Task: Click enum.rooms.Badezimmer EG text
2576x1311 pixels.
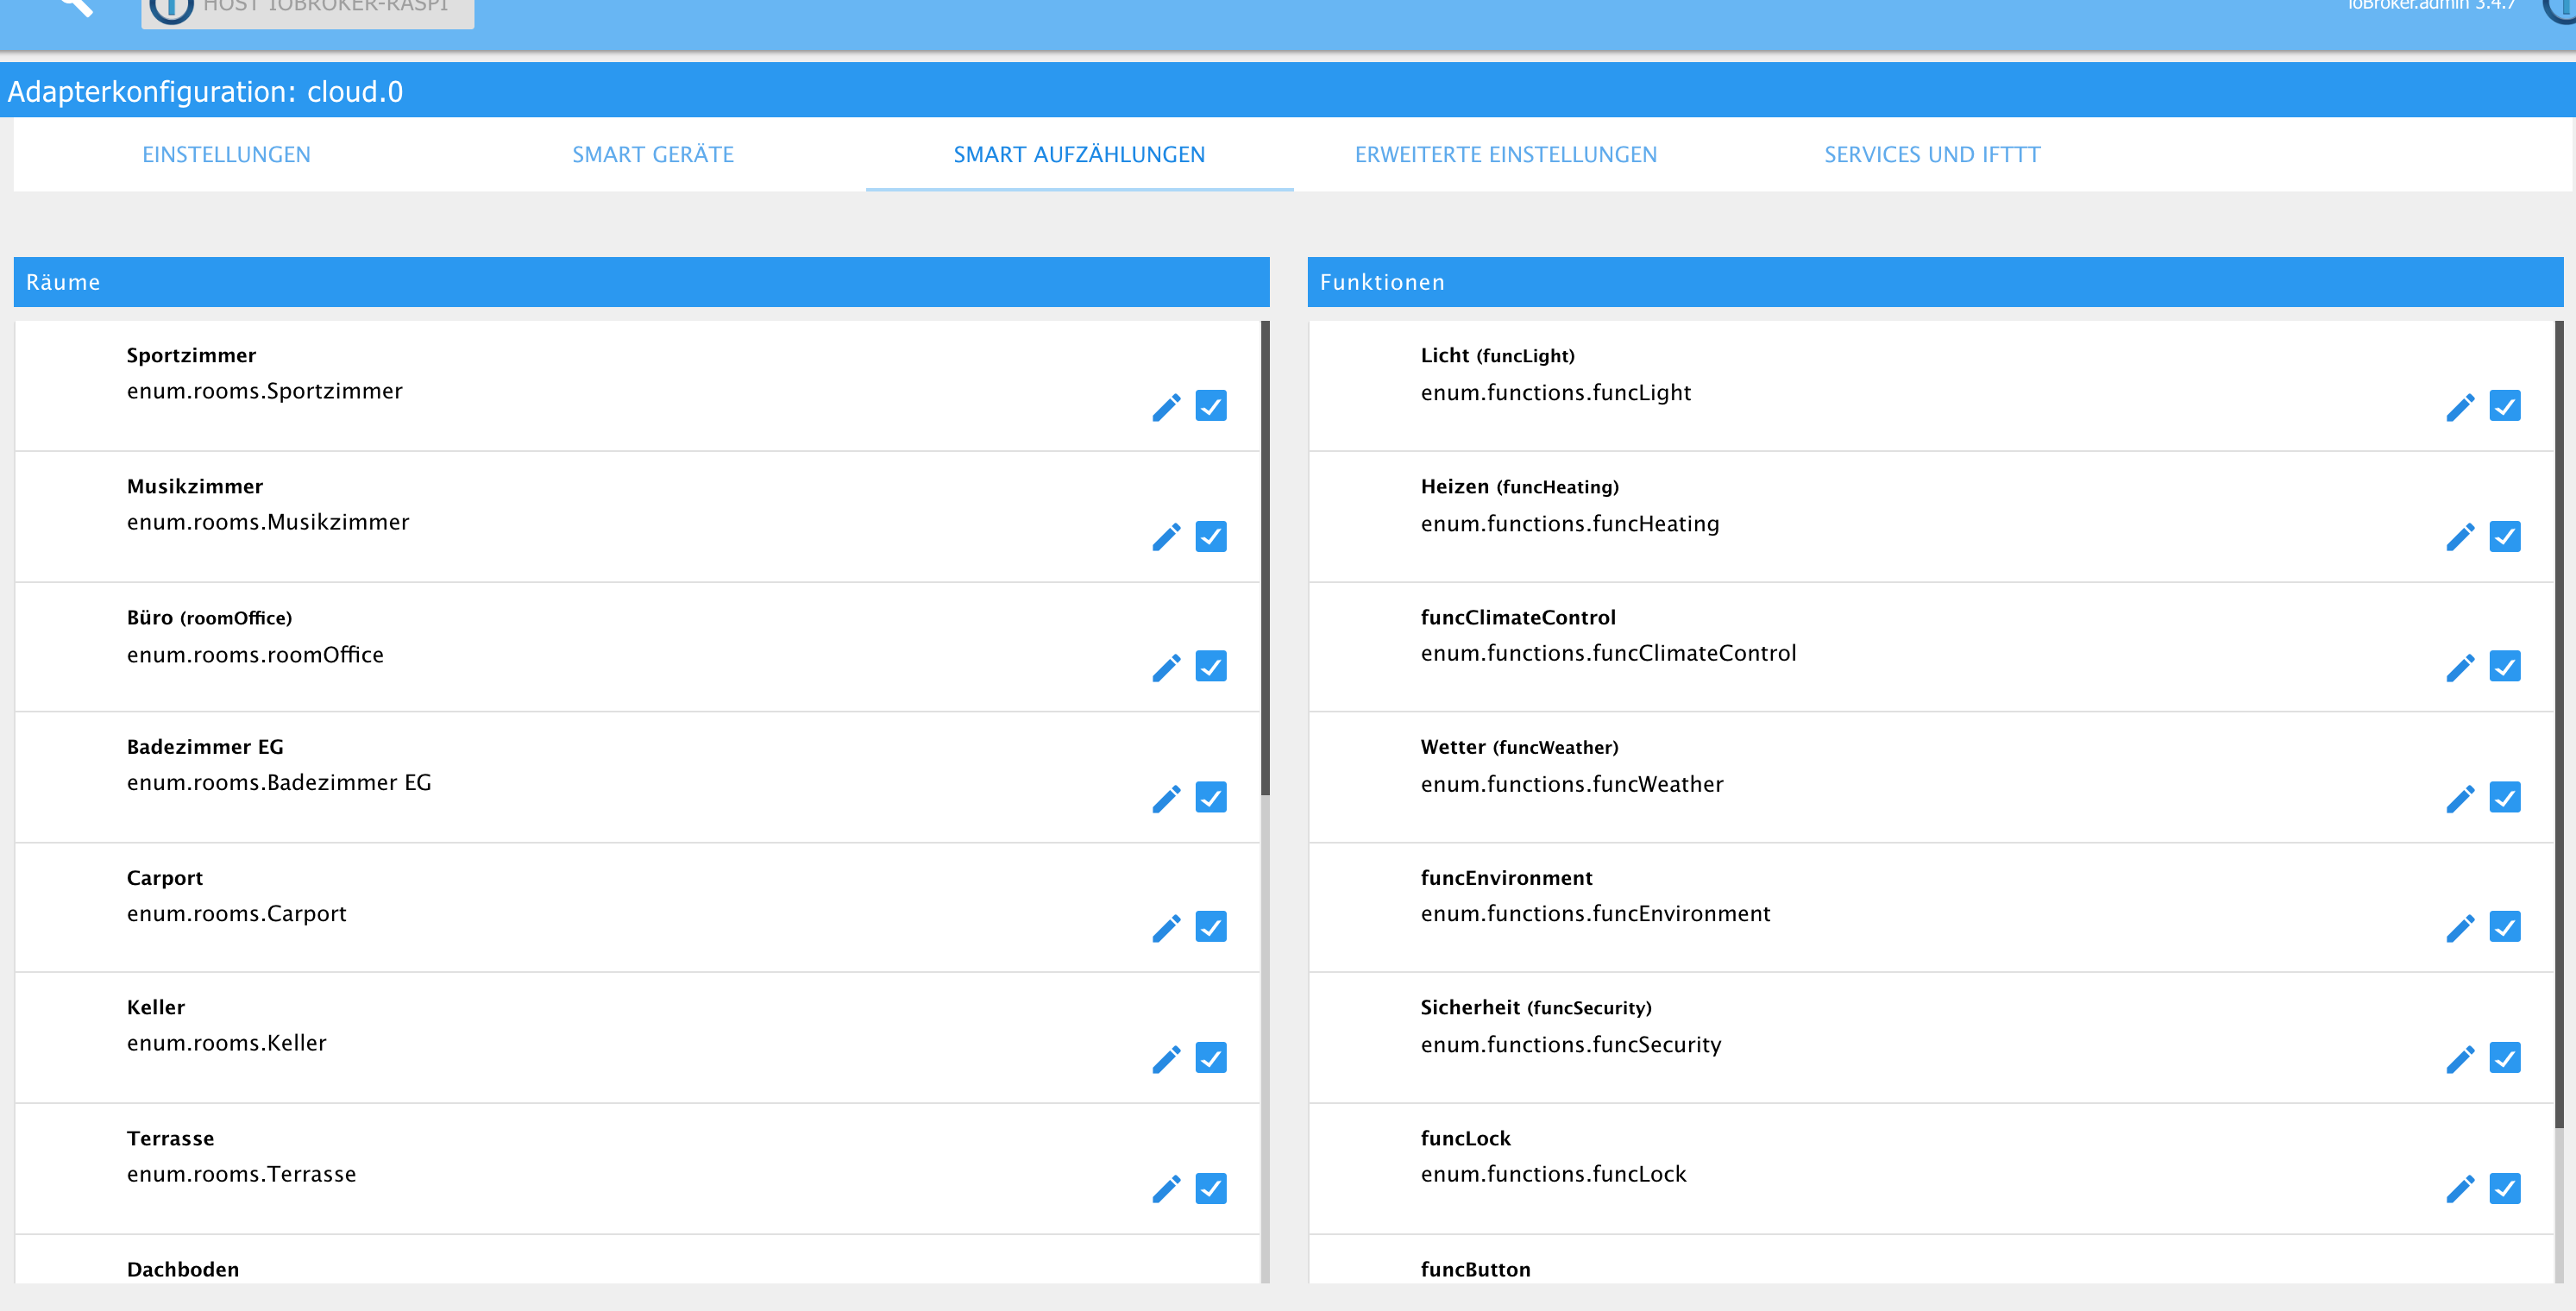Action: coord(279,782)
